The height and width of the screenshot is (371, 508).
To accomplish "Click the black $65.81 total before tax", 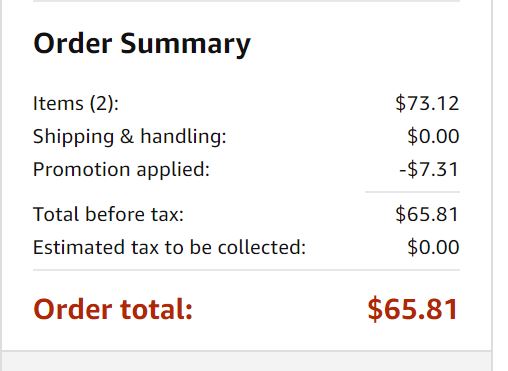I will (x=427, y=214).
